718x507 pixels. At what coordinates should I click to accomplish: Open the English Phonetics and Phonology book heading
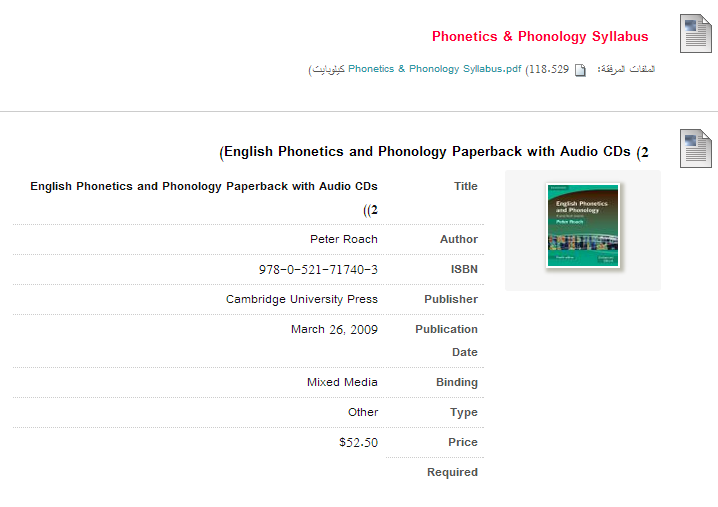[434, 152]
